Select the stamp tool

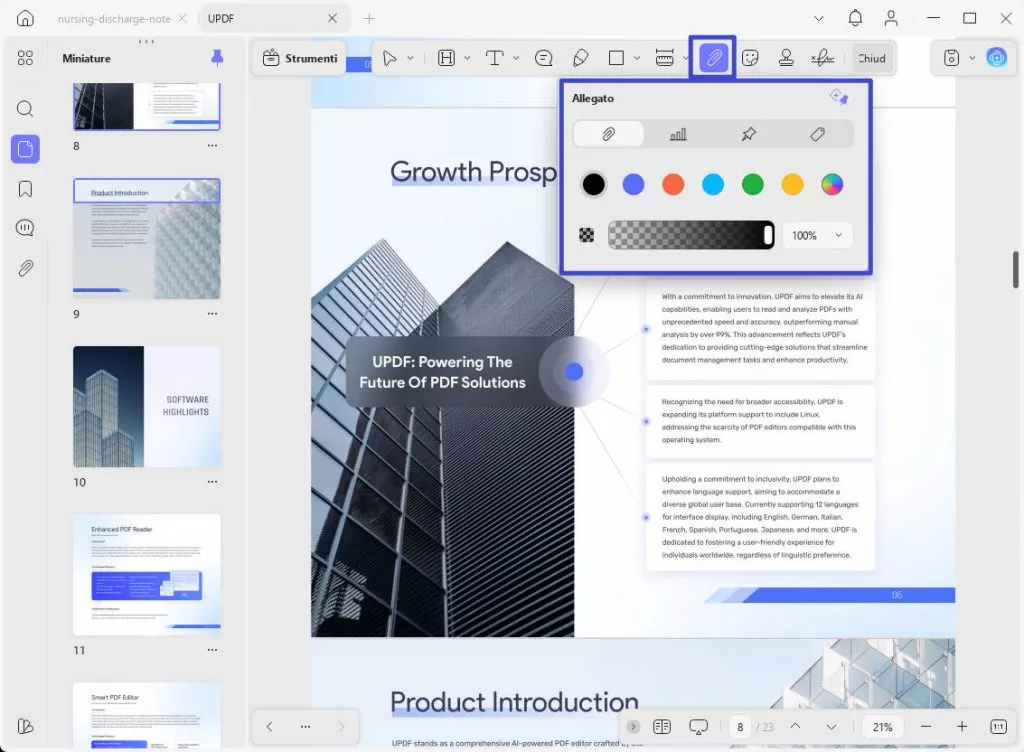pyautogui.click(x=786, y=58)
